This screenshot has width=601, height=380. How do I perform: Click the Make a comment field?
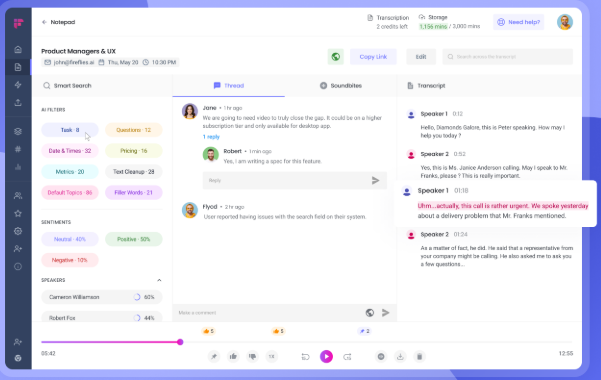pyautogui.click(x=268, y=313)
